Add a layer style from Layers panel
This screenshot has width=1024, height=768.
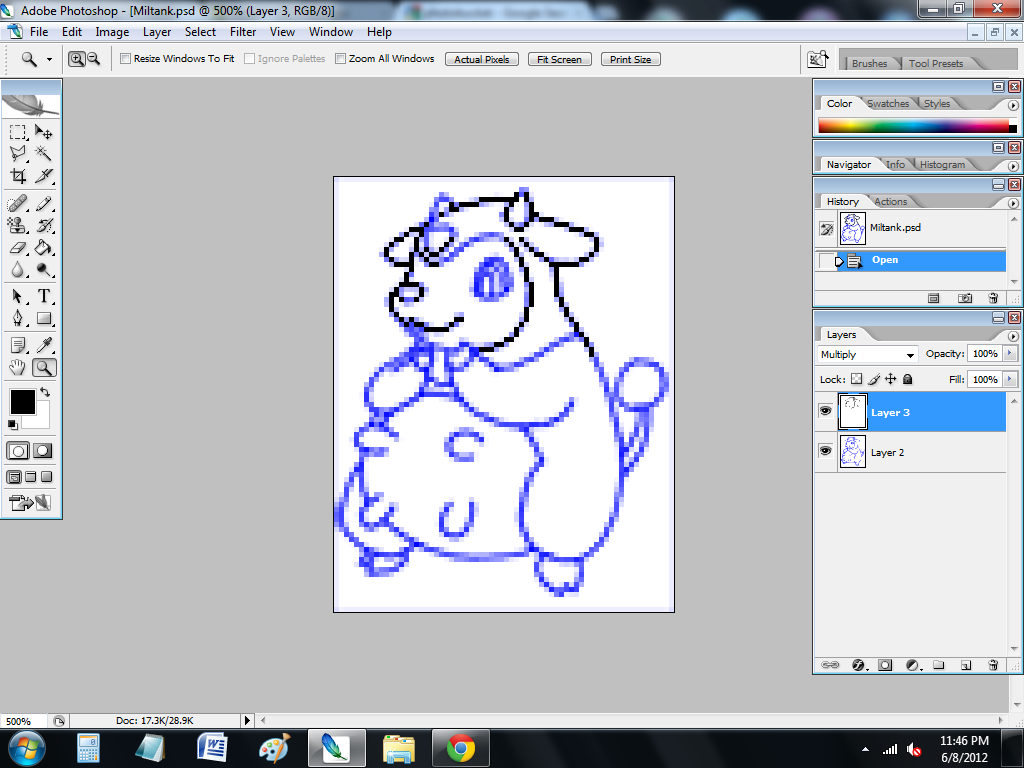point(858,665)
